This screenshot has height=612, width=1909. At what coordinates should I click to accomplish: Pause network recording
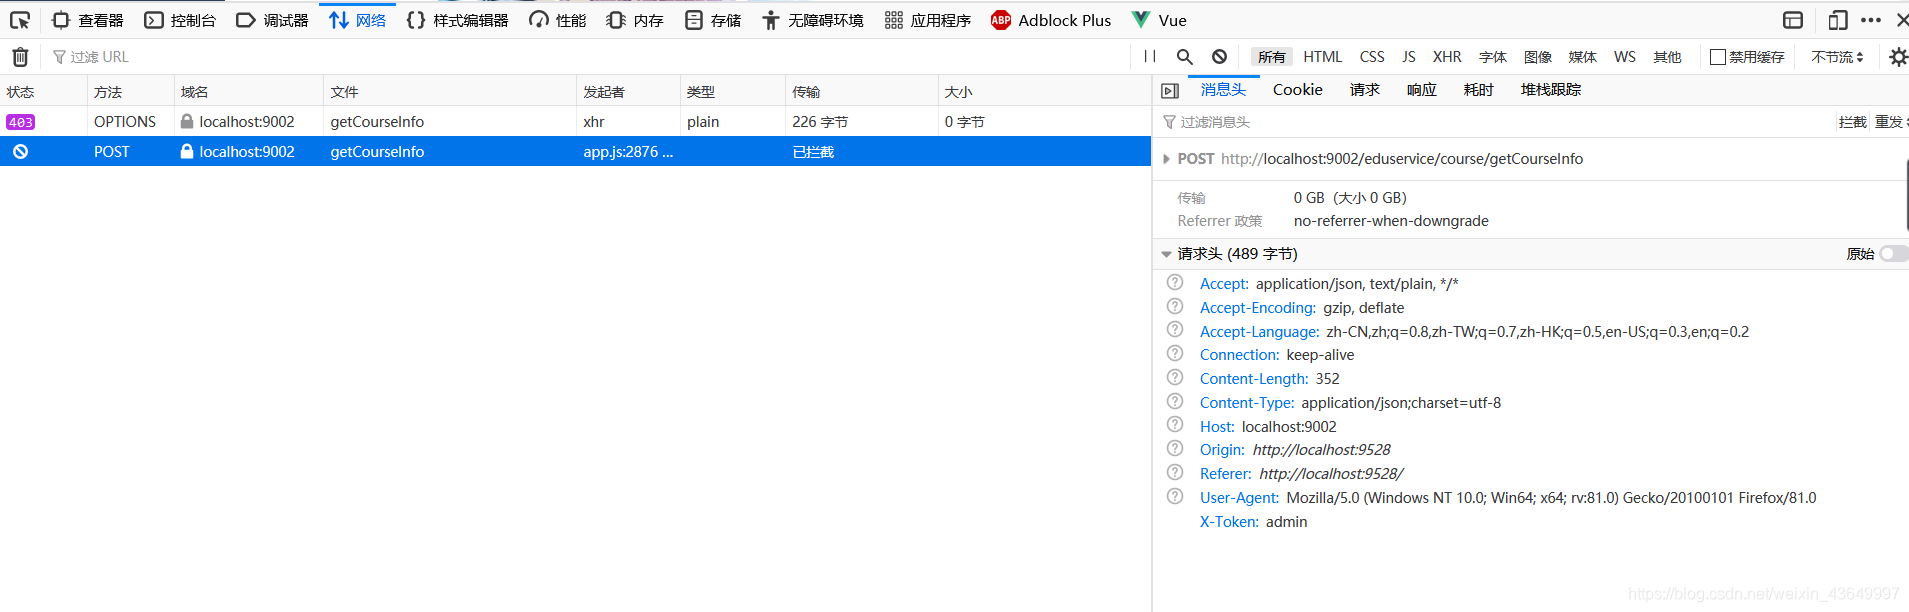[1150, 57]
